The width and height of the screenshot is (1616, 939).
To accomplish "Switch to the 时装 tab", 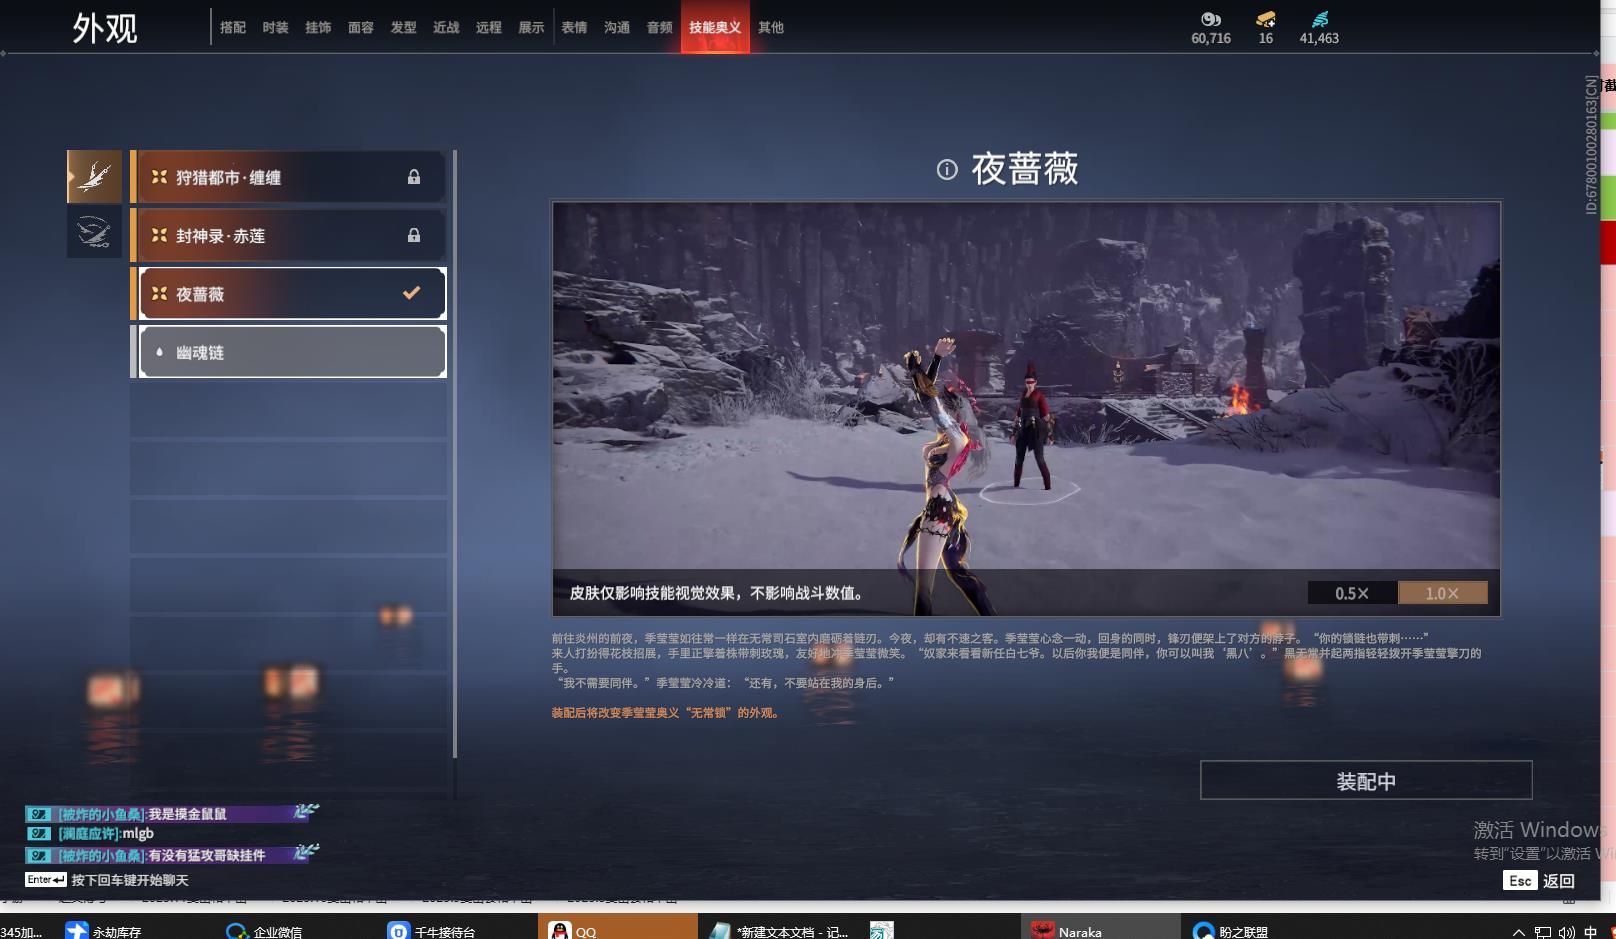I will 275,28.
